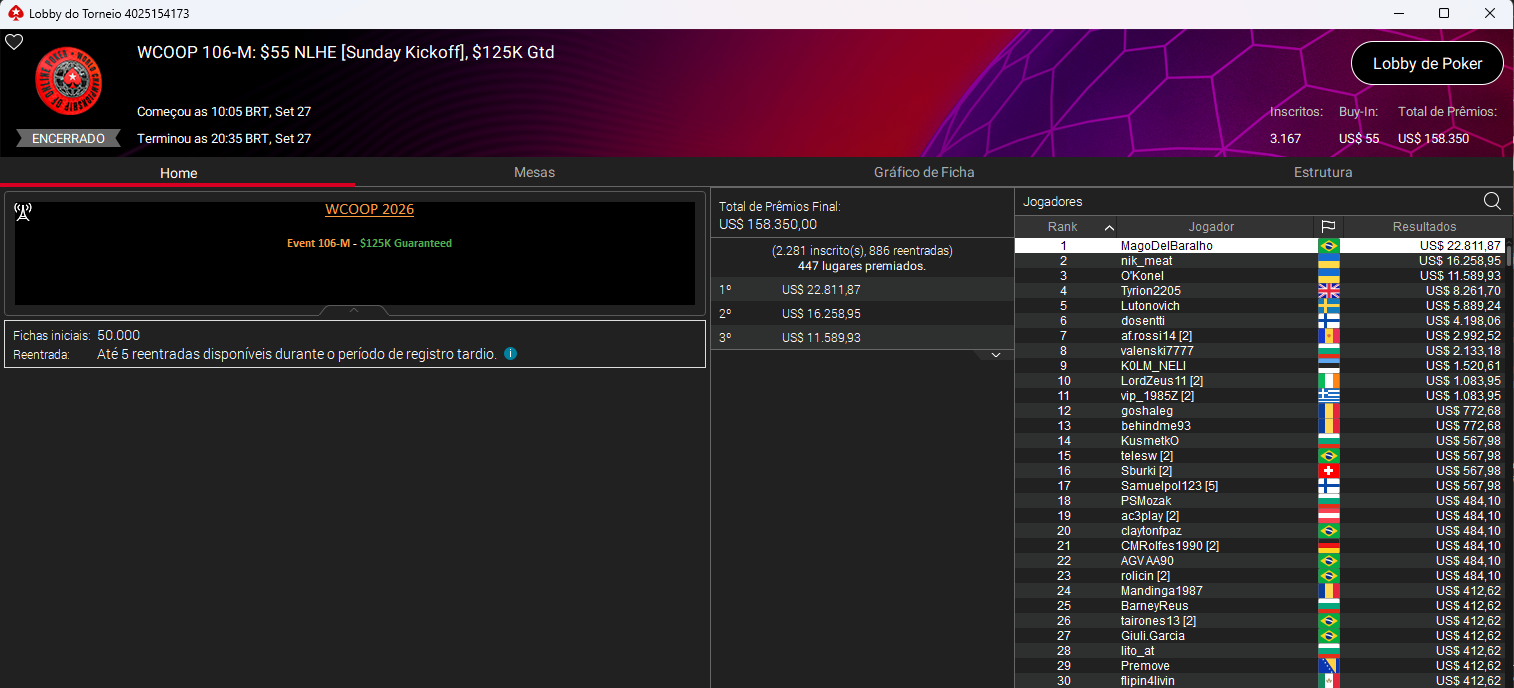Select player ac3play [2]
Viewport: 1514px width, 688px height.
pyautogui.click(x=1260, y=516)
